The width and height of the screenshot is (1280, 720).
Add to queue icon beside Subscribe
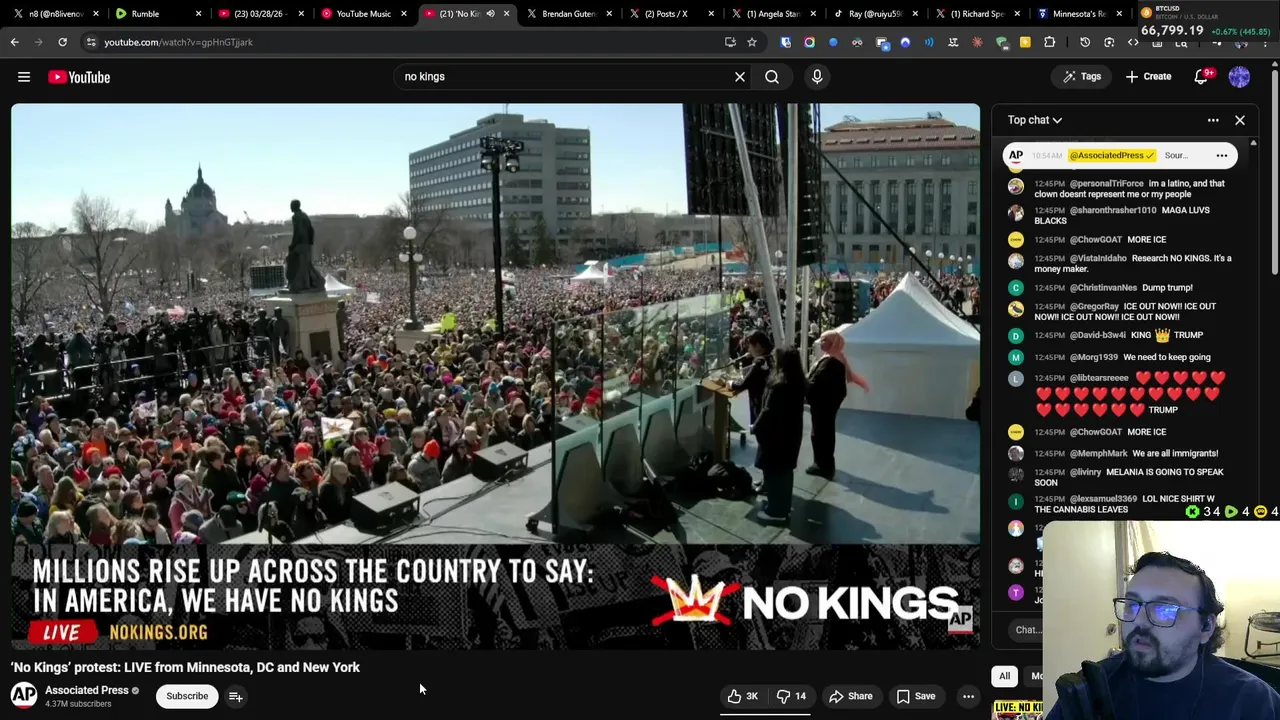pos(235,696)
